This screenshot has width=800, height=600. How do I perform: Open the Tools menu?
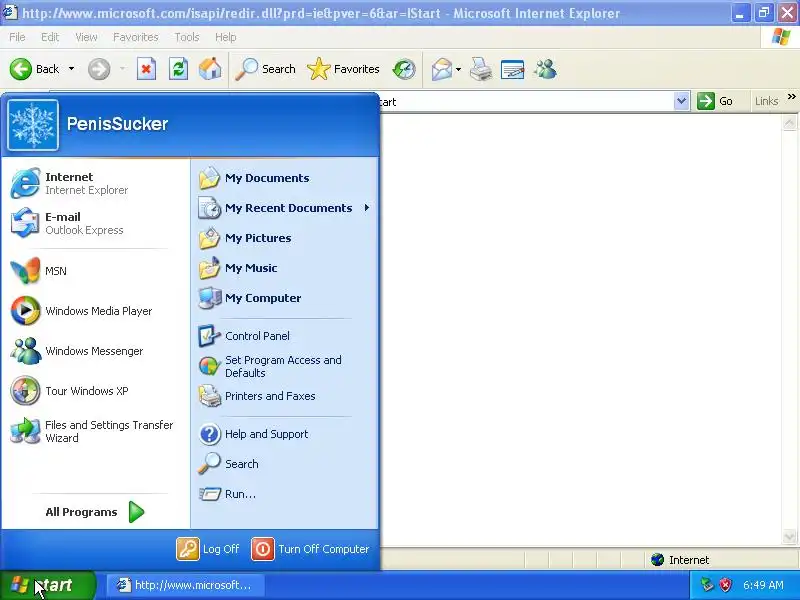[x=187, y=37]
